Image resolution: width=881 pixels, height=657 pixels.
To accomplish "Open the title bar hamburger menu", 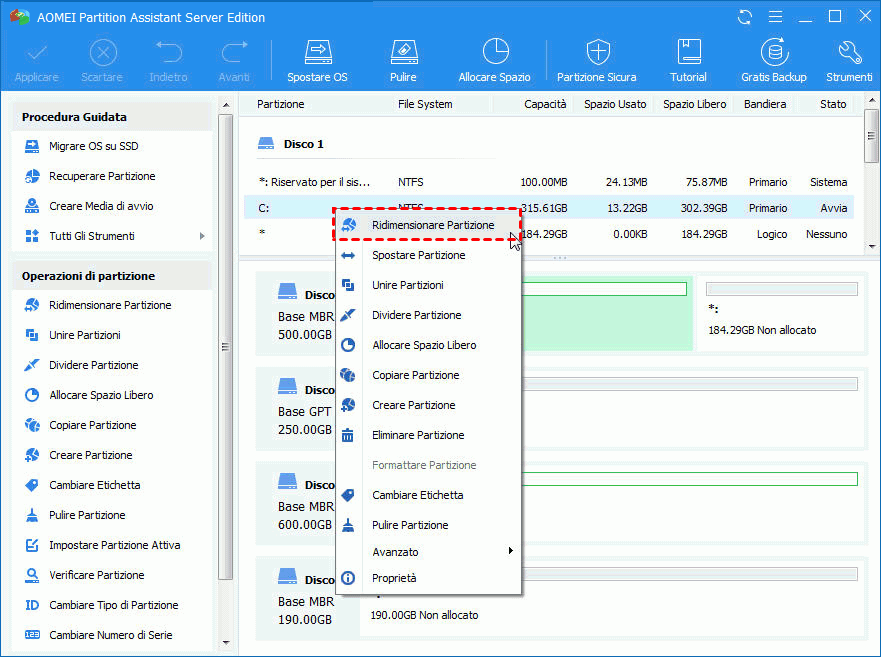I will coord(775,17).
